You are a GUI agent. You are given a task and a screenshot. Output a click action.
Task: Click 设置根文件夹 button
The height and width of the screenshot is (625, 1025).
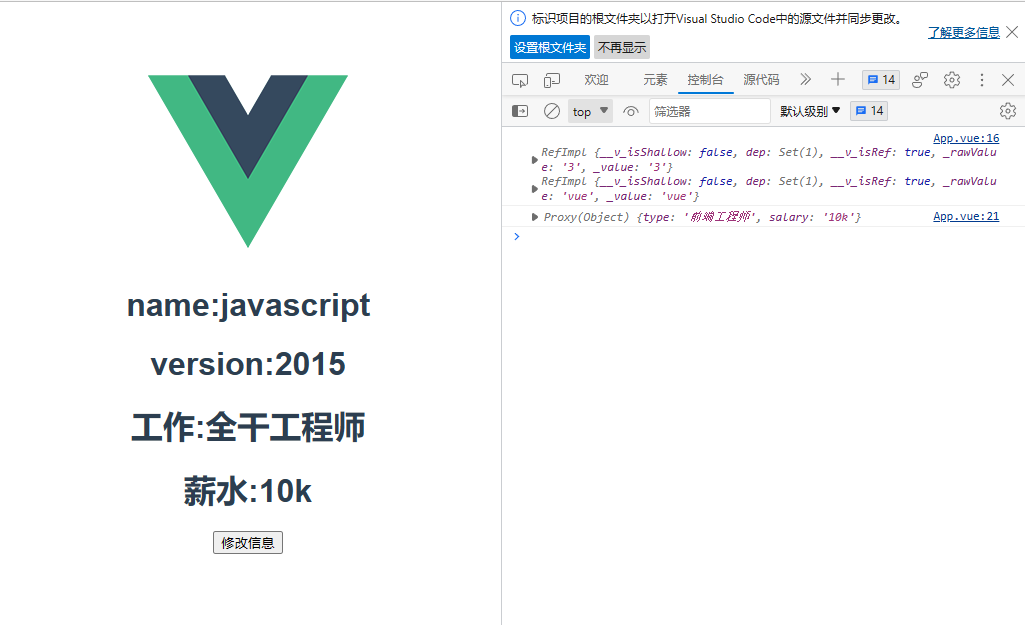point(550,47)
